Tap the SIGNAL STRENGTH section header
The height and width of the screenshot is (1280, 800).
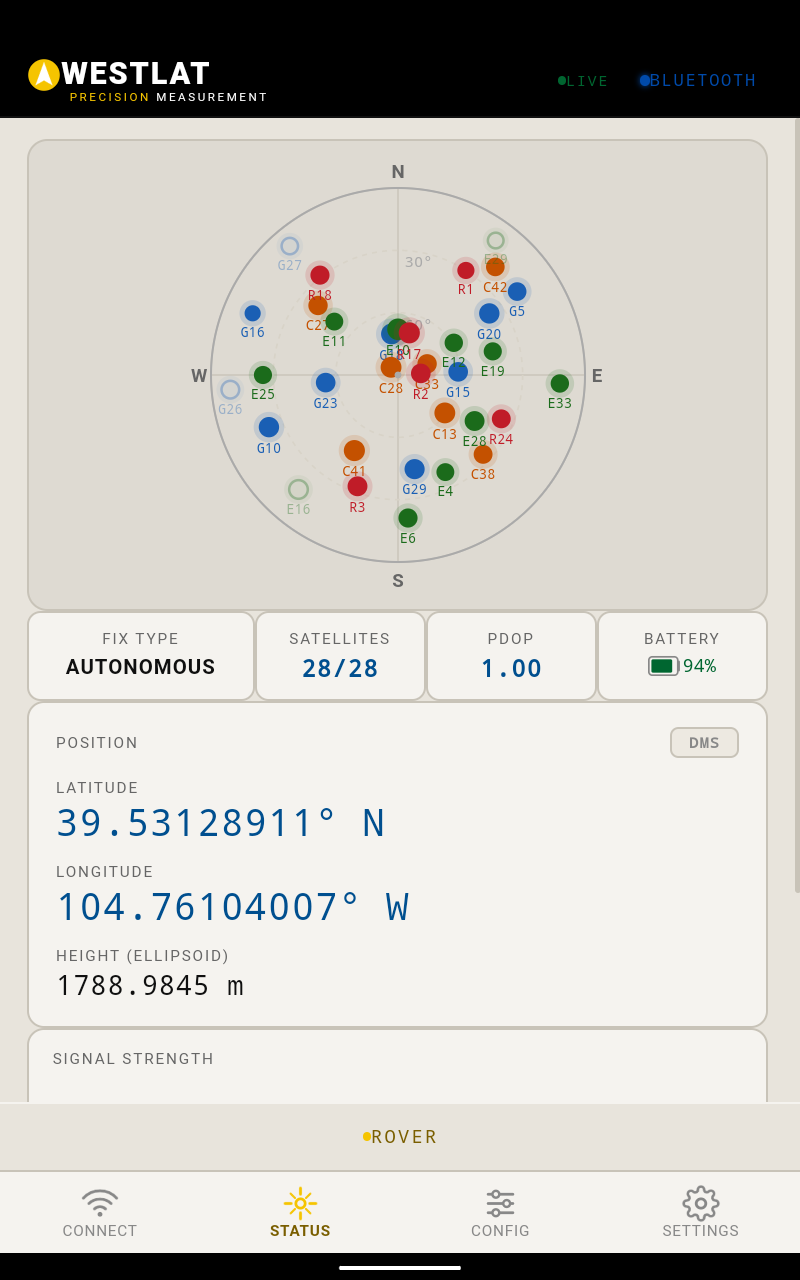[x=134, y=1059]
